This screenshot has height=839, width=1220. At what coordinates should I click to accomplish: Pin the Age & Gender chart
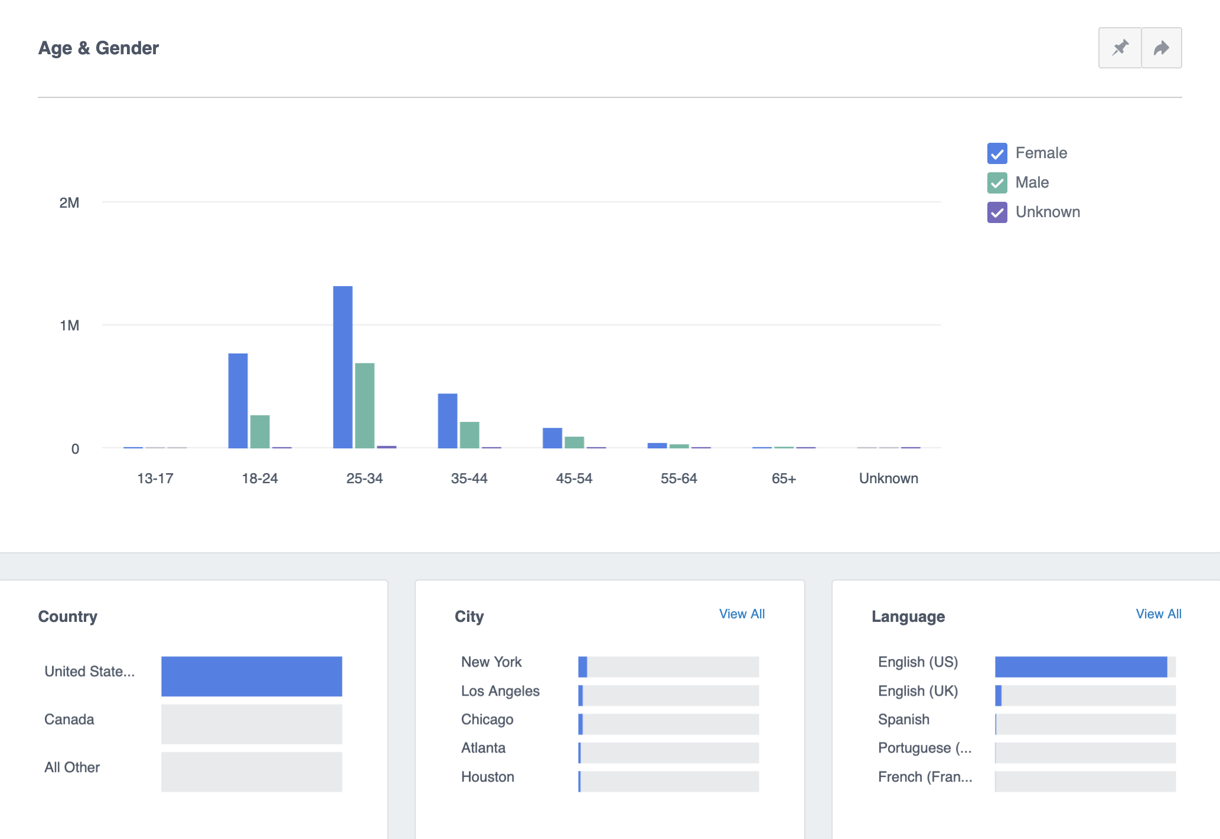click(x=1119, y=47)
